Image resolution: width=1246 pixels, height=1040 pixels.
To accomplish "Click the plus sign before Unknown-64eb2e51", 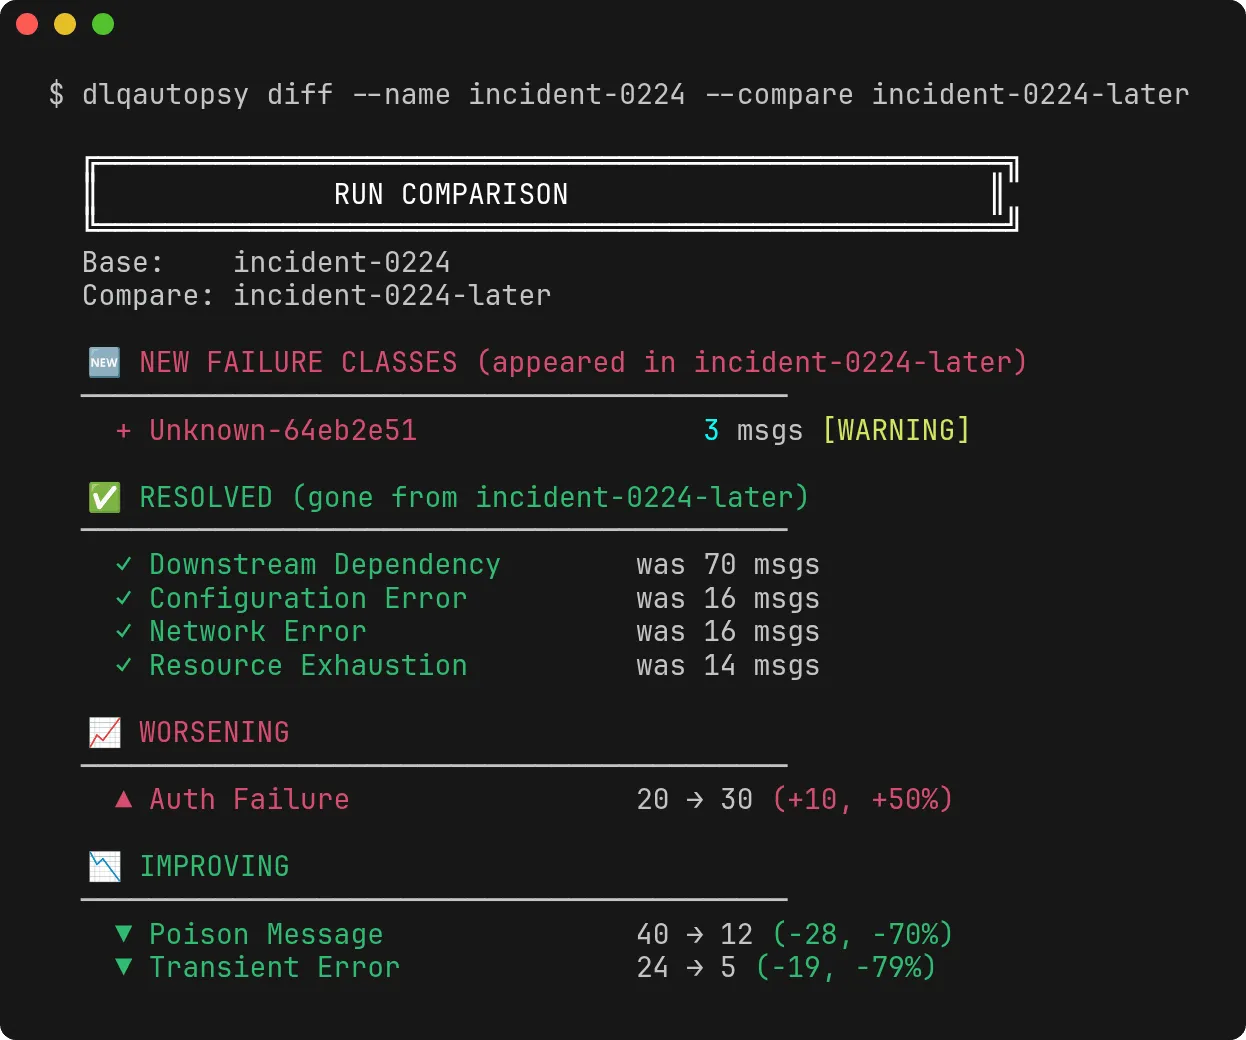I will click(124, 430).
